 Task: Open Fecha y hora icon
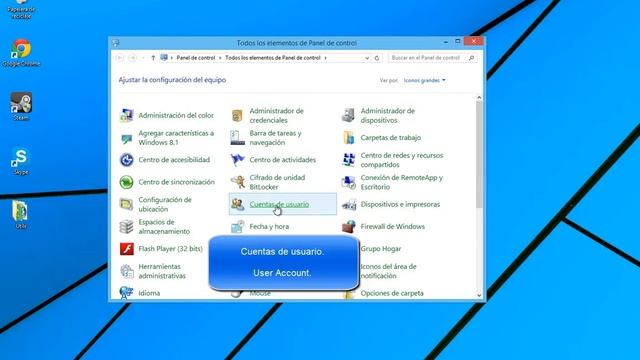tap(238, 227)
